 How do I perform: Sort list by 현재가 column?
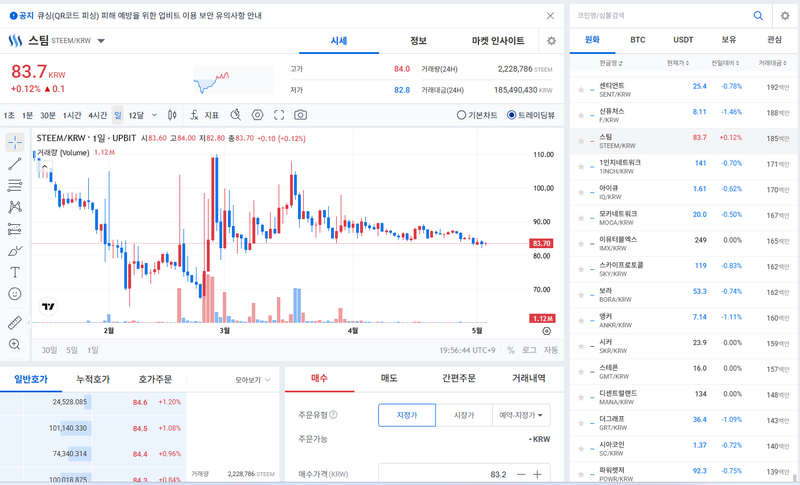(678, 63)
